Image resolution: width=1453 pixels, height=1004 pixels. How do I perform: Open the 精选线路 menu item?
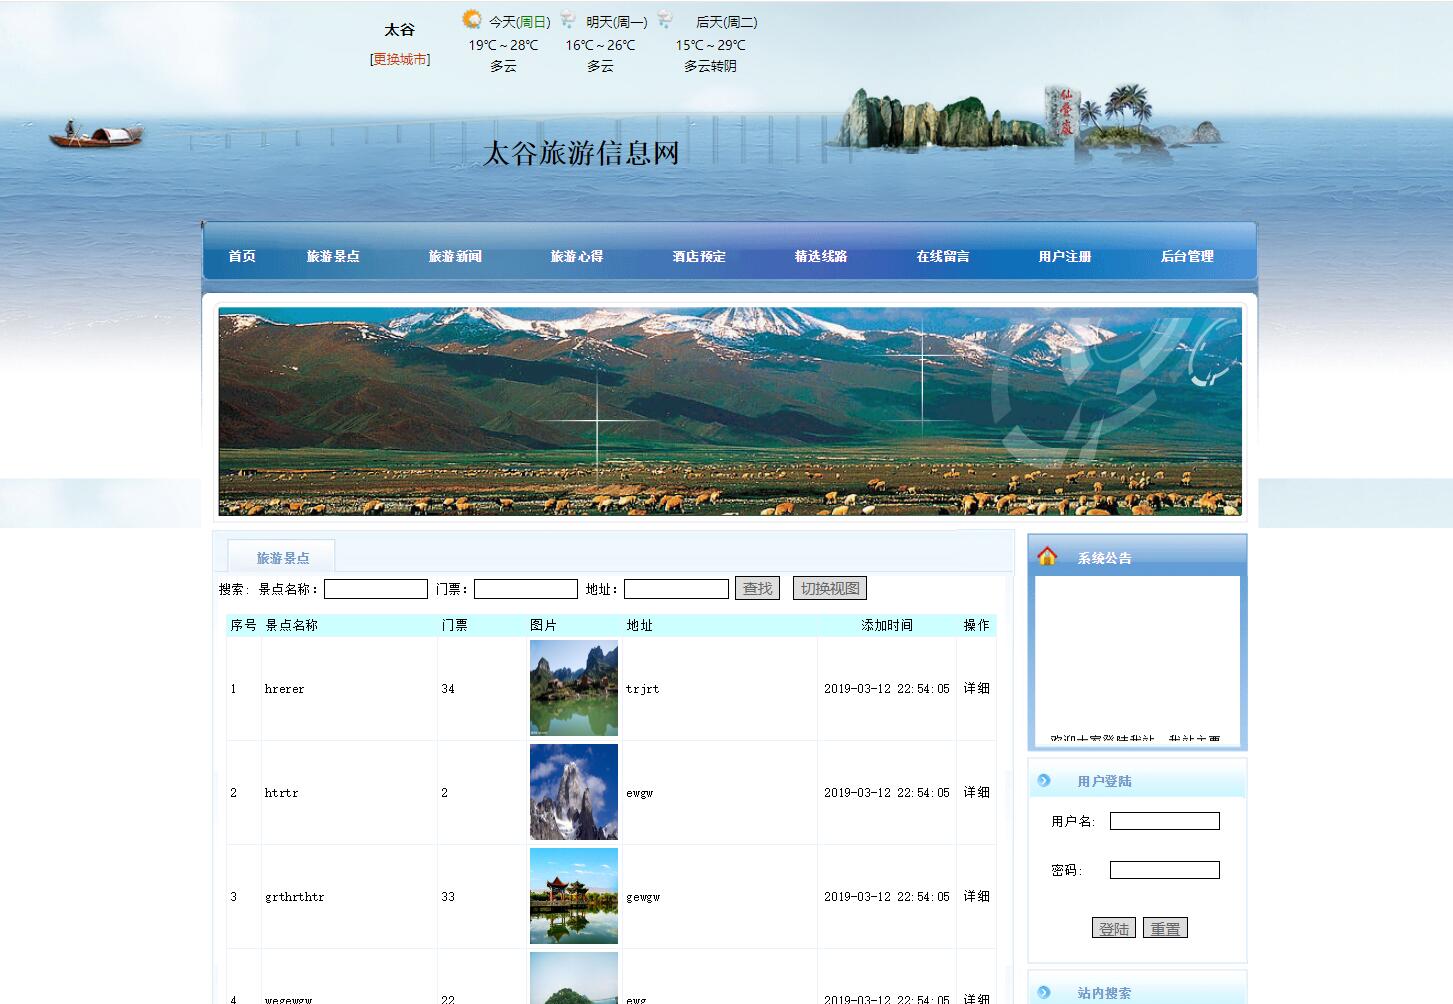[821, 256]
